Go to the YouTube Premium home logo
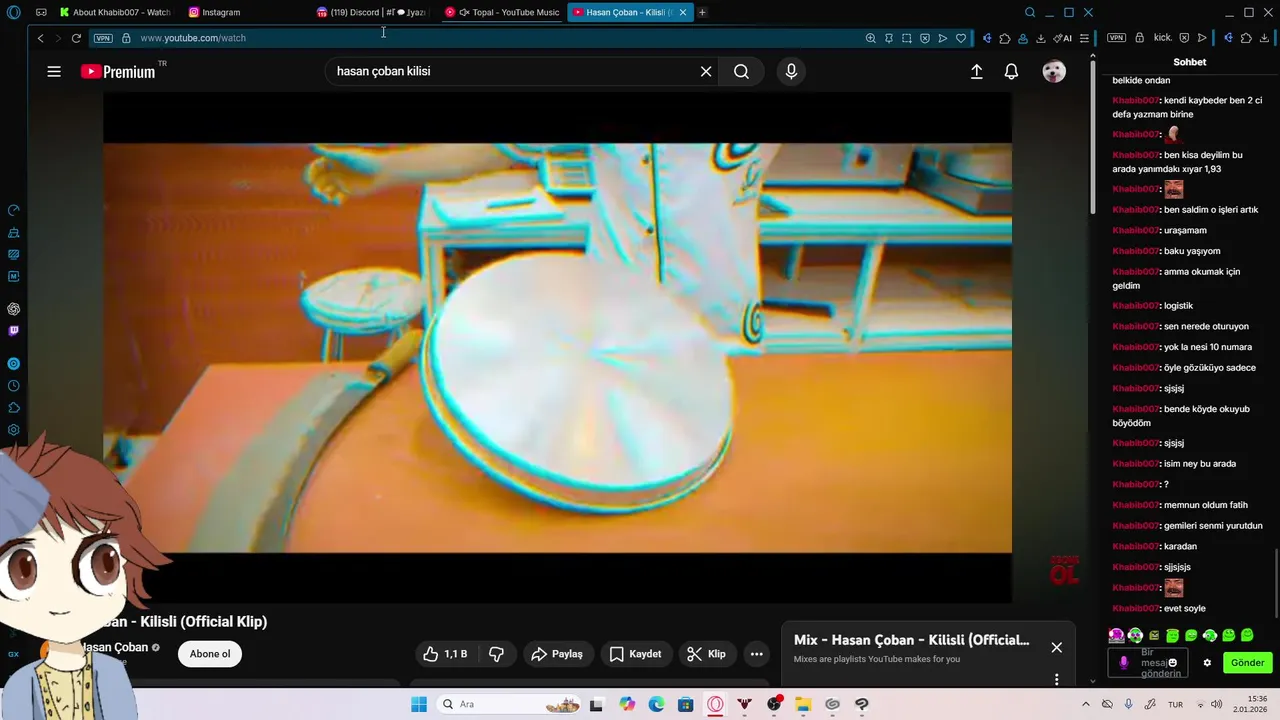The image size is (1280, 720). (x=118, y=71)
